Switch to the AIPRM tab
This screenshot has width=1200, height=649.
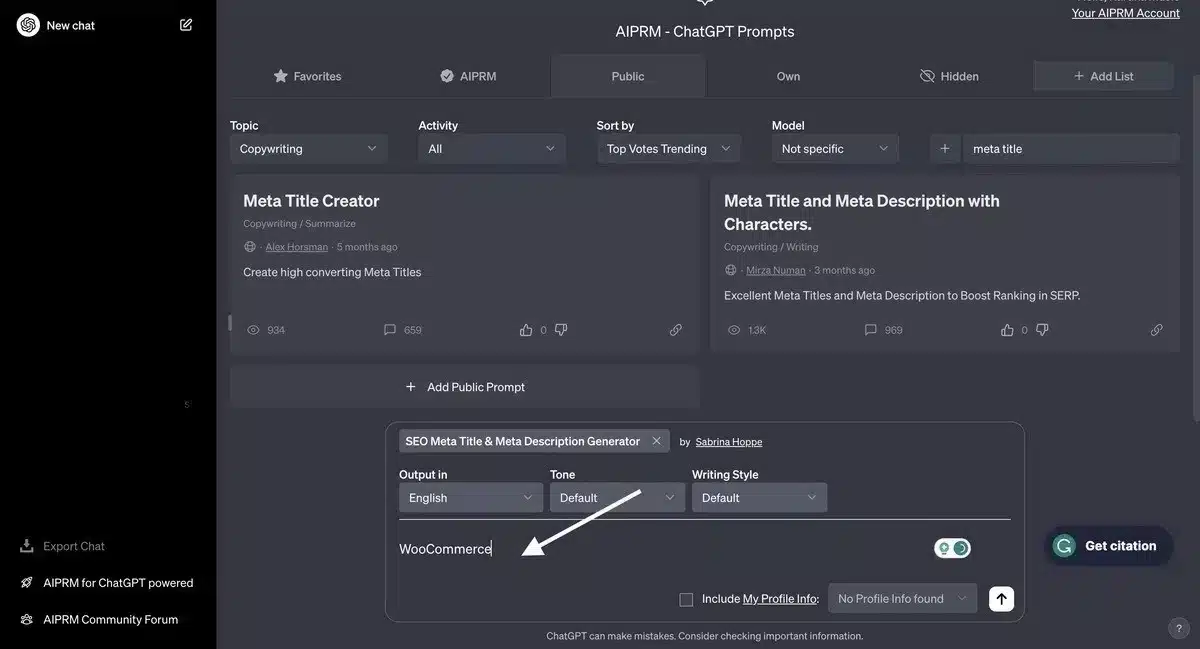point(468,76)
